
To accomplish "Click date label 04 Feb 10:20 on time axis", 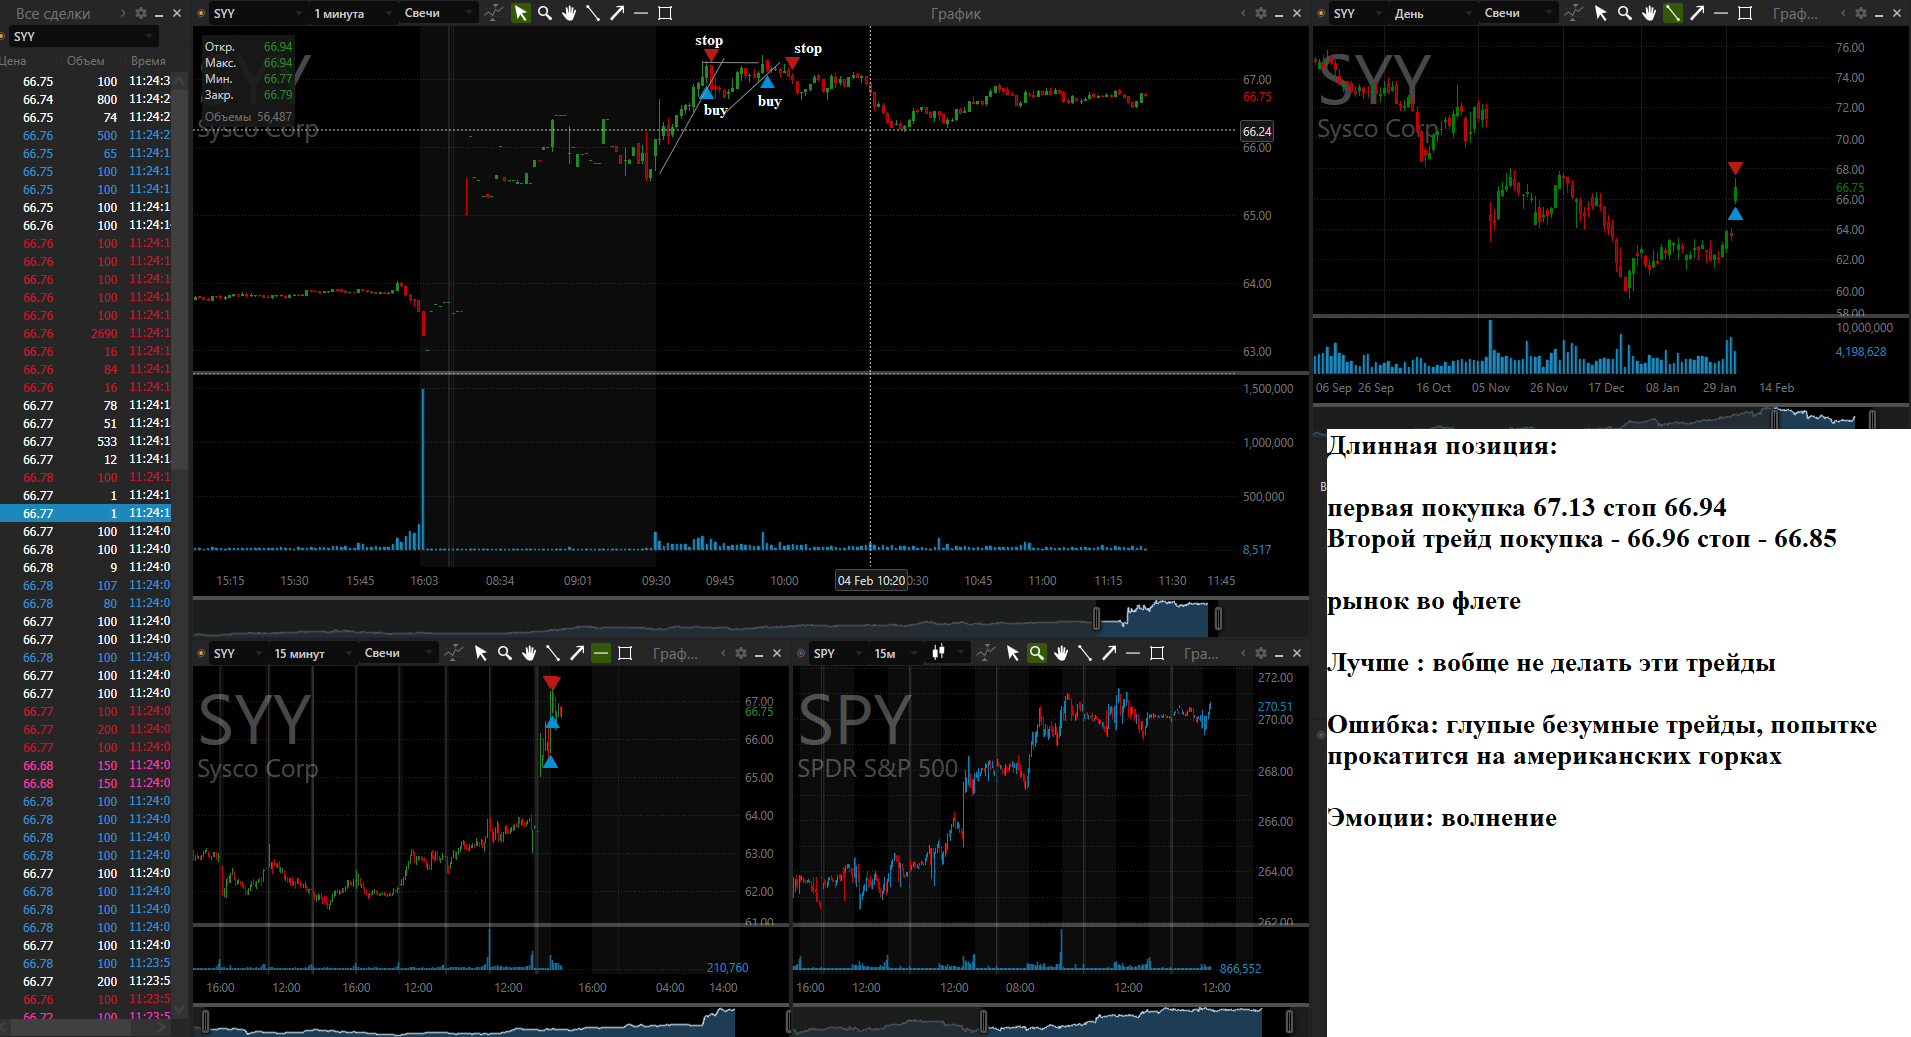I will pos(871,580).
